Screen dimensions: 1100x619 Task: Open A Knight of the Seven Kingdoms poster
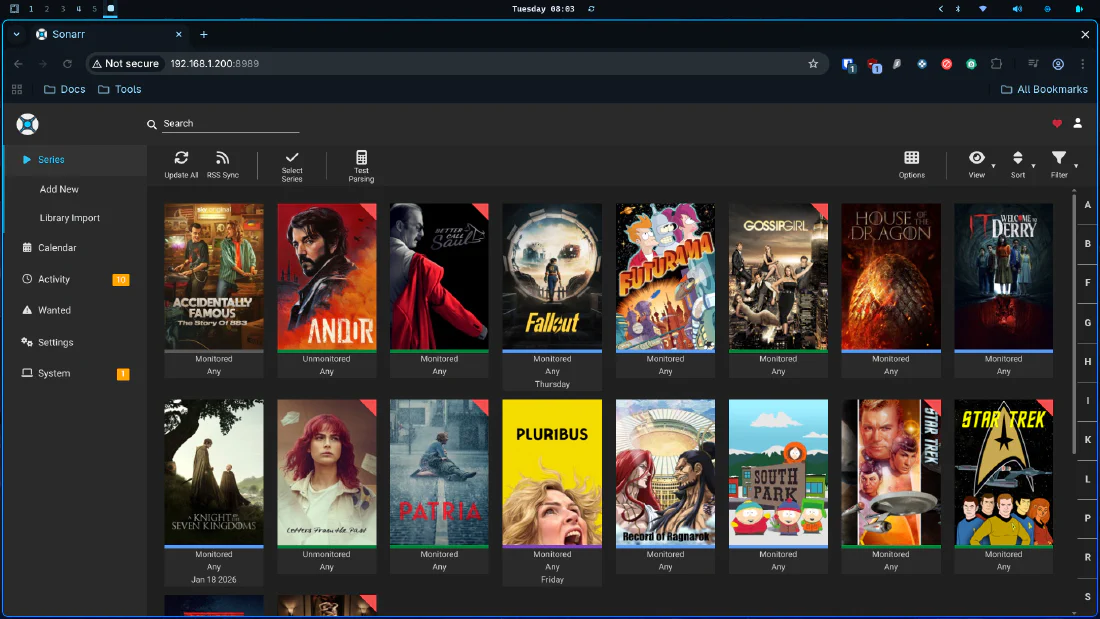click(214, 472)
